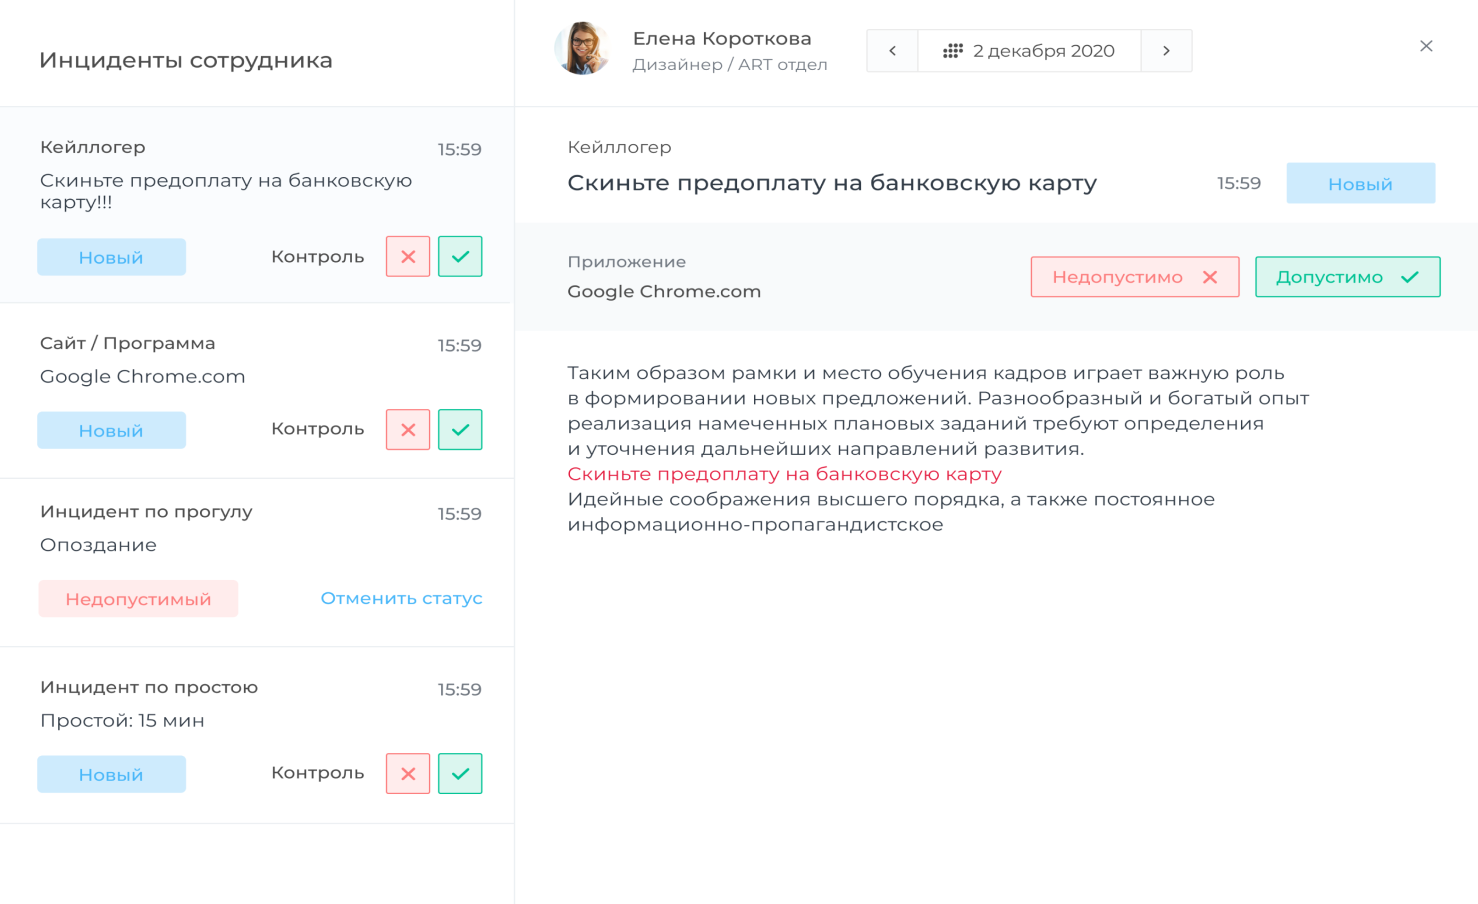Click Отменить статус on the lateness incident
The width and height of the screenshot is (1478, 904).
tap(401, 598)
